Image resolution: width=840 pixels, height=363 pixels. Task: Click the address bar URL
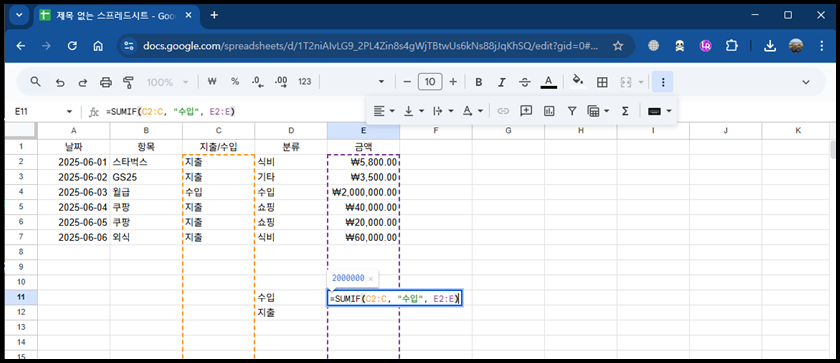370,46
